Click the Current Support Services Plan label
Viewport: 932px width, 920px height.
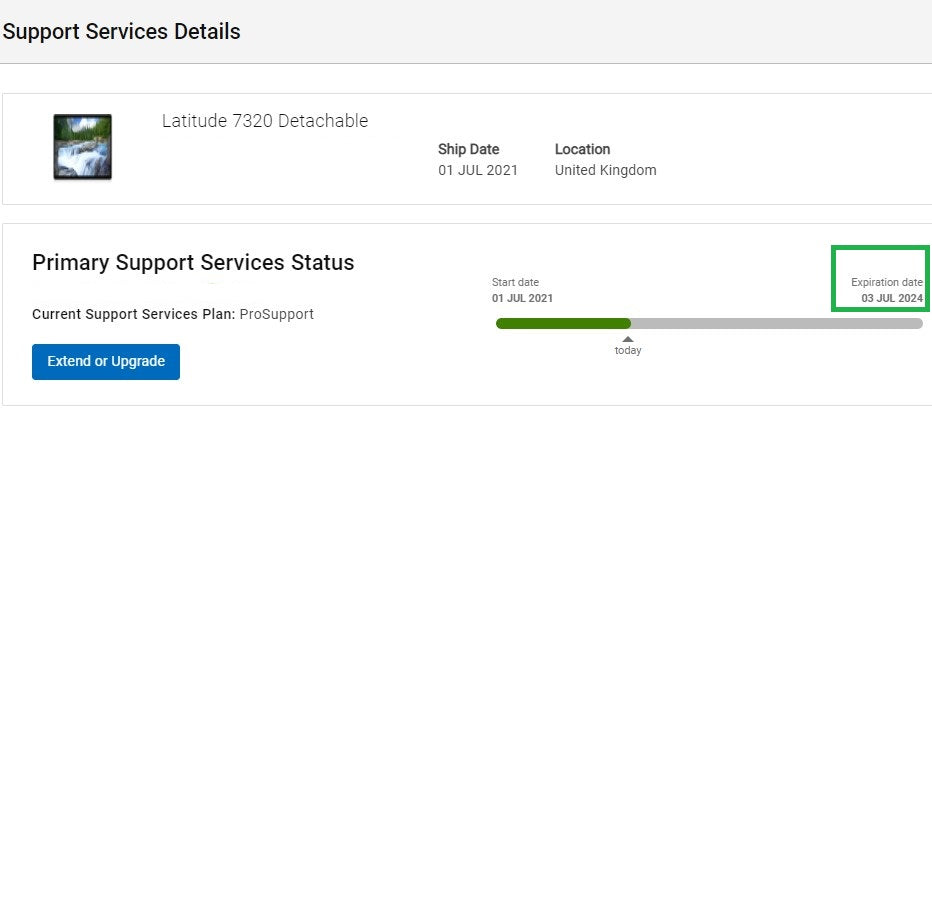(133, 314)
